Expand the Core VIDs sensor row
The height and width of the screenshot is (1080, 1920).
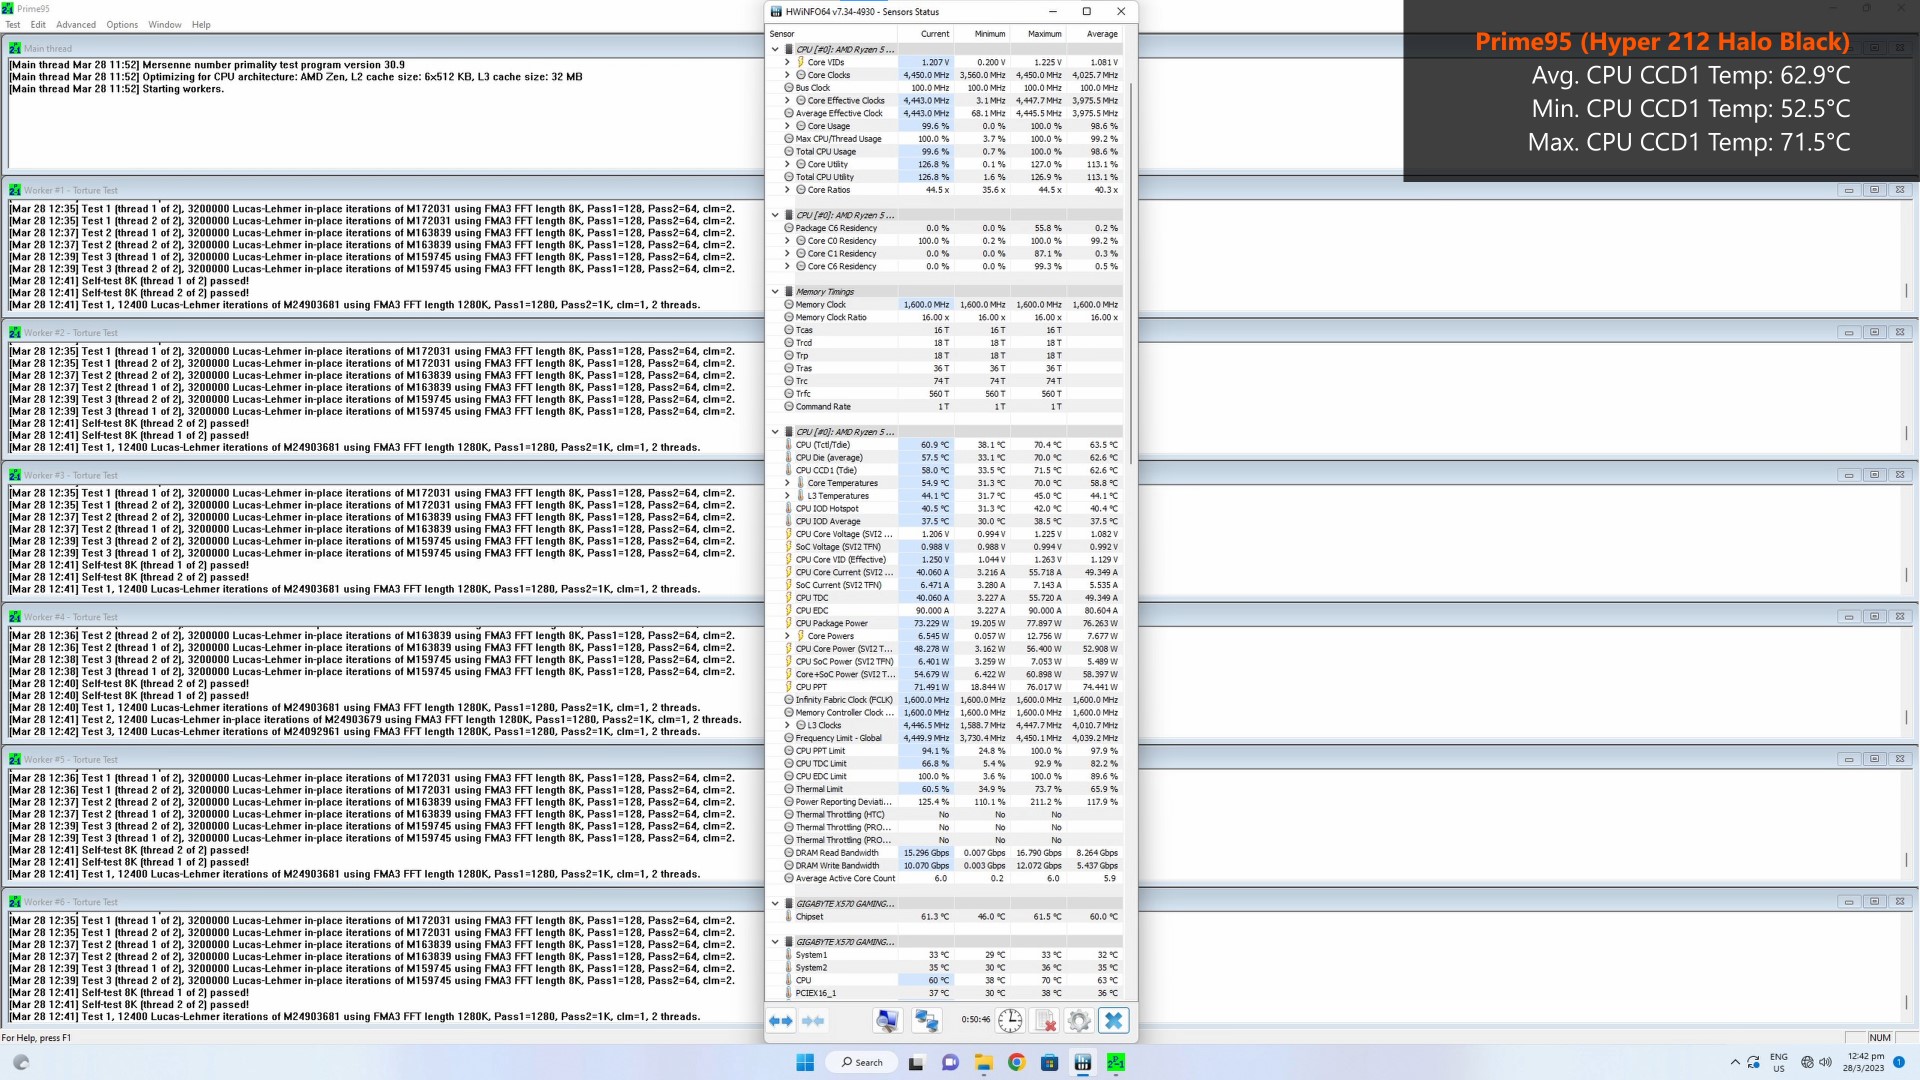coord(787,62)
